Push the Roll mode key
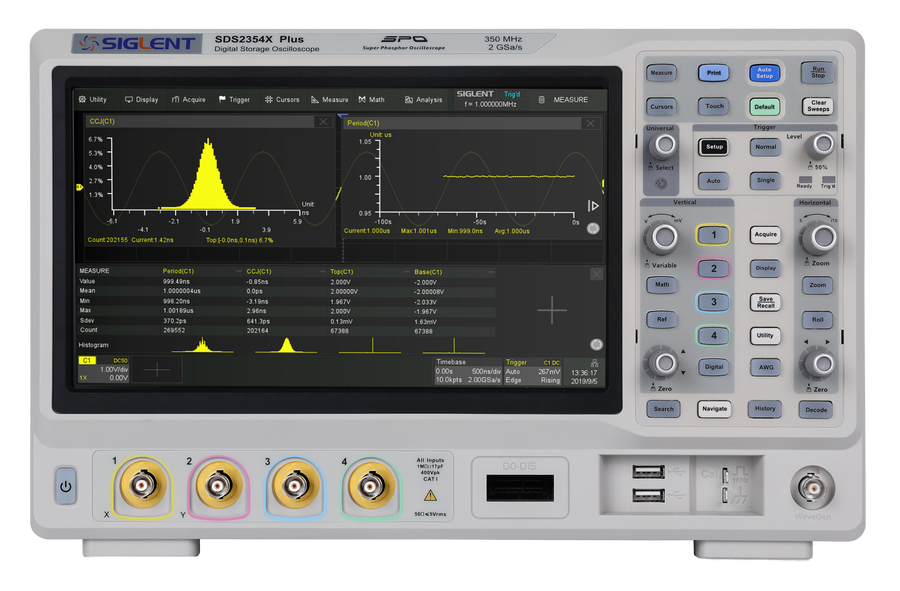 [x=817, y=320]
